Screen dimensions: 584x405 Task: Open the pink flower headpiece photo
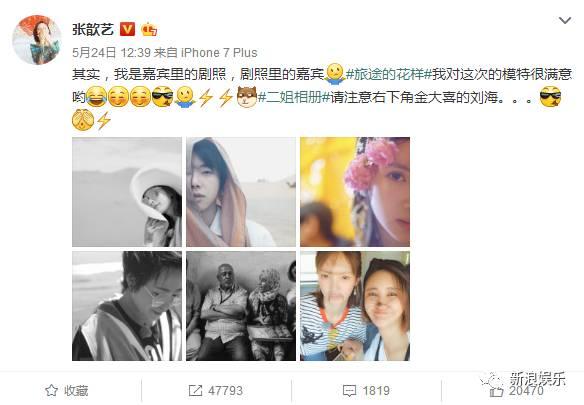pyautogui.click(x=355, y=192)
